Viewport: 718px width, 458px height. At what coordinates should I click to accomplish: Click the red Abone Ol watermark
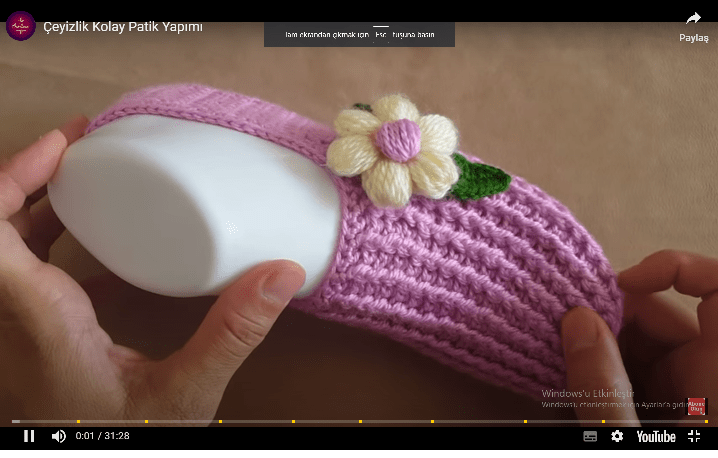[696, 406]
